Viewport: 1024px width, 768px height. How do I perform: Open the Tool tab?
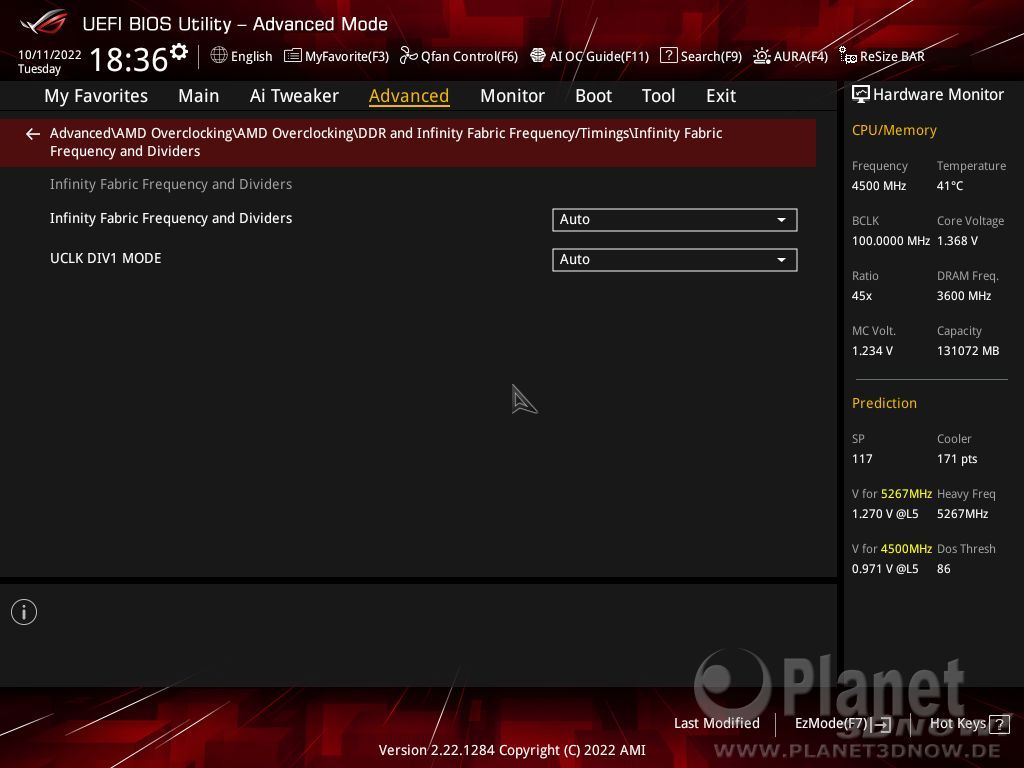point(658,96)
